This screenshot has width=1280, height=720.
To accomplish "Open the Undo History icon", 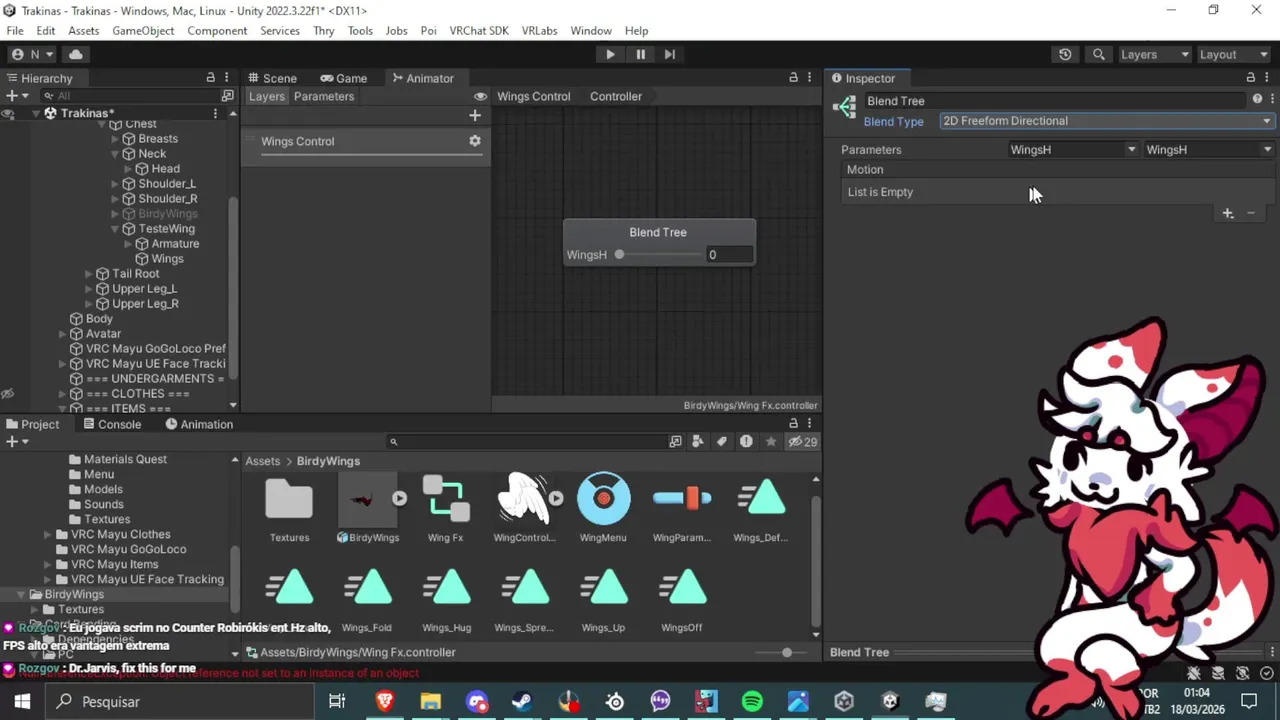I will point(1065,54).
